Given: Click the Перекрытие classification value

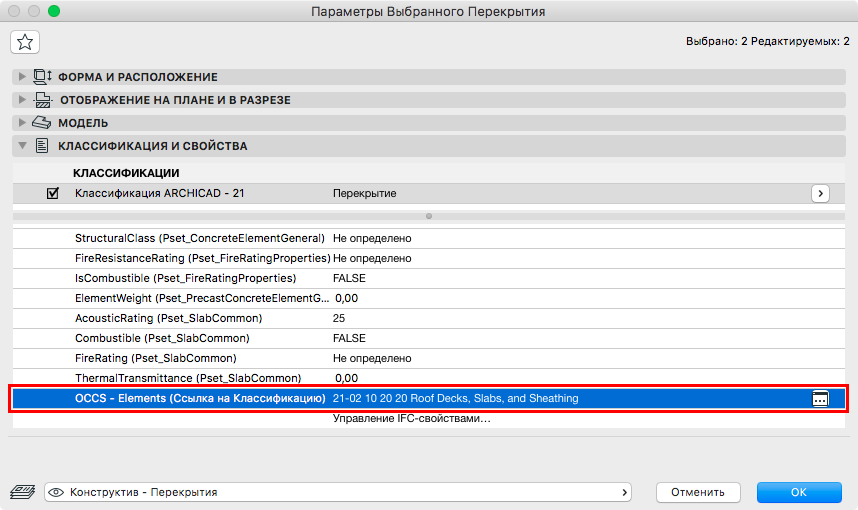Looking at the screenshot, I should pos(364,193).
